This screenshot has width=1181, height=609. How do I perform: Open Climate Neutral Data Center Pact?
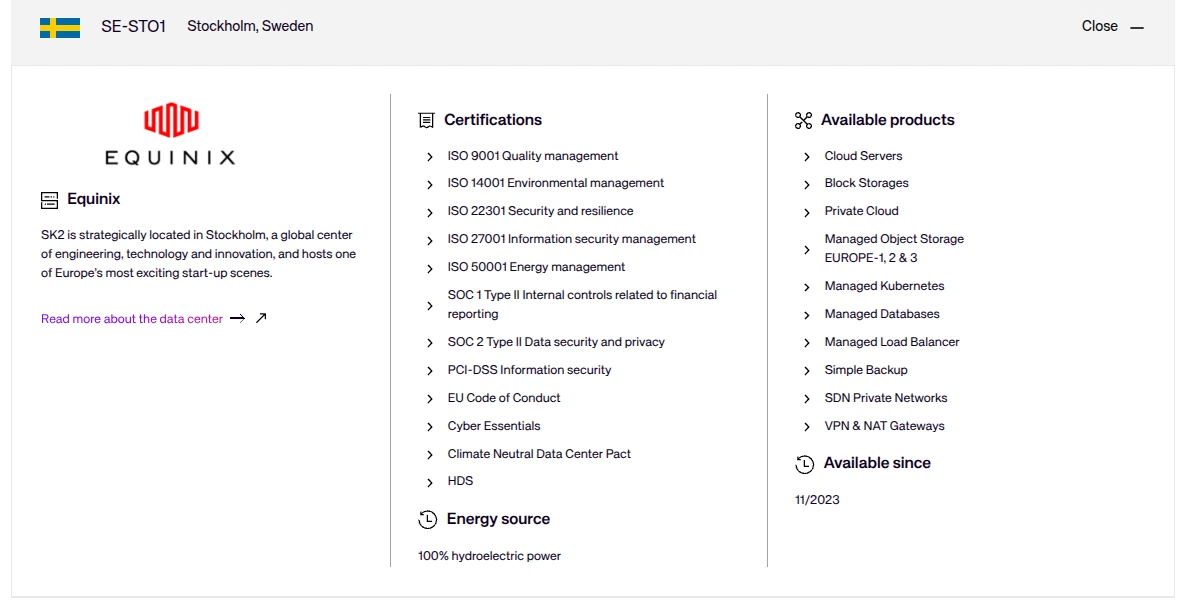pyautogui.click(x=539, y=454)
